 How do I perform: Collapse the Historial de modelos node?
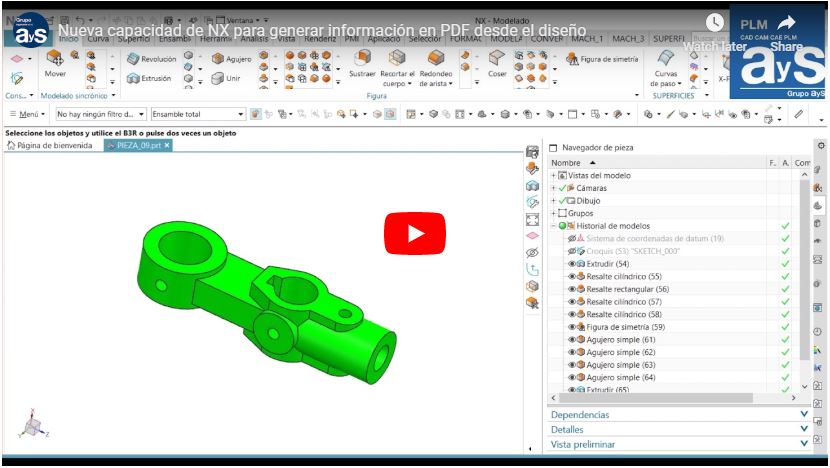pos(553,226)
